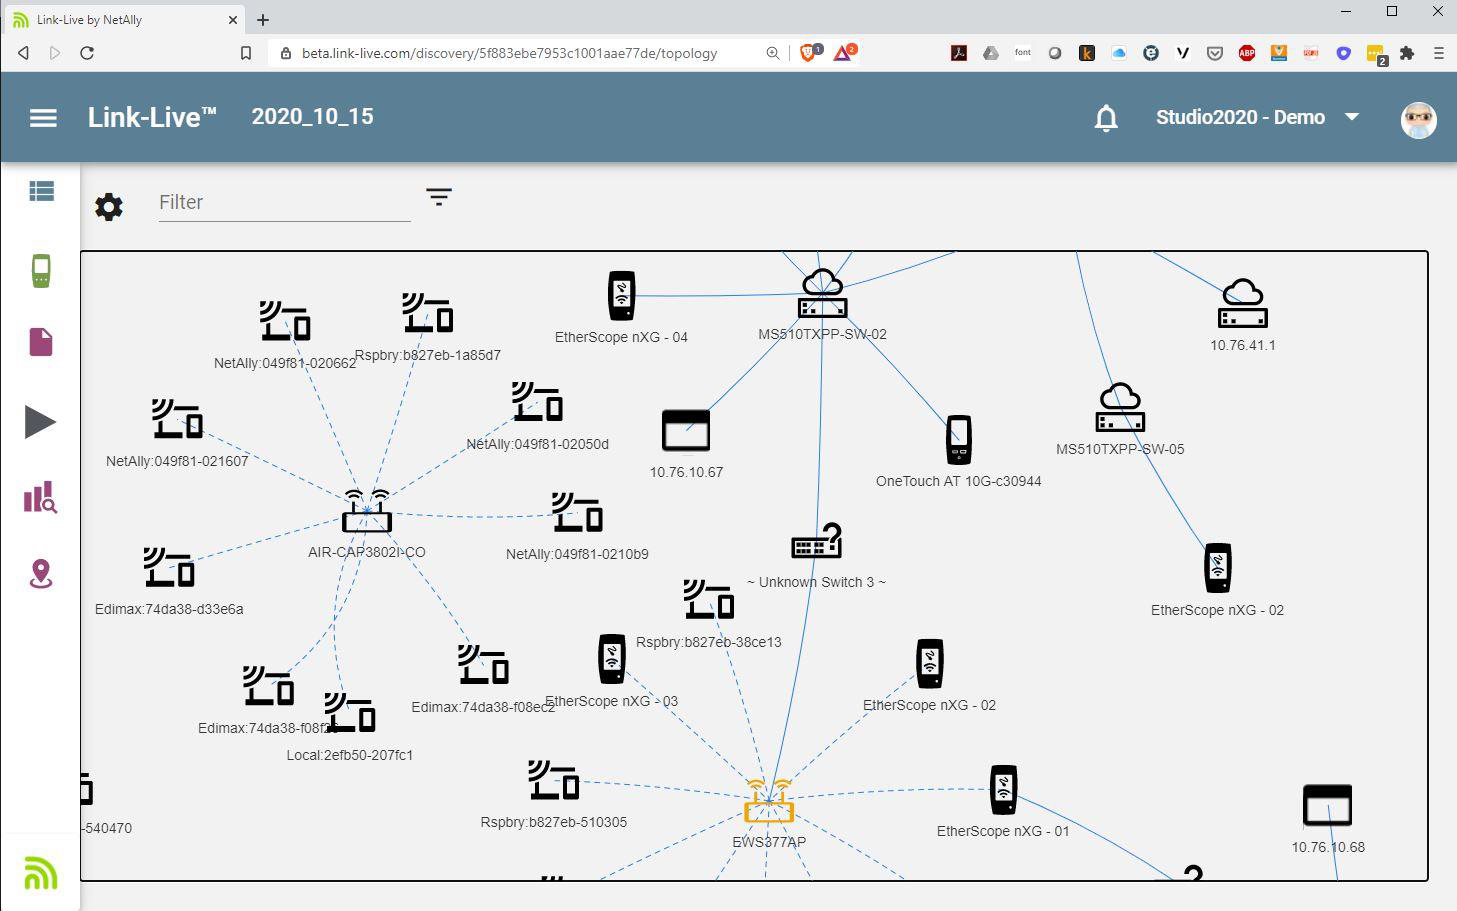
Task: Expand the Studio2020 - Demo organization dropdown
Action: point(1258,117)
